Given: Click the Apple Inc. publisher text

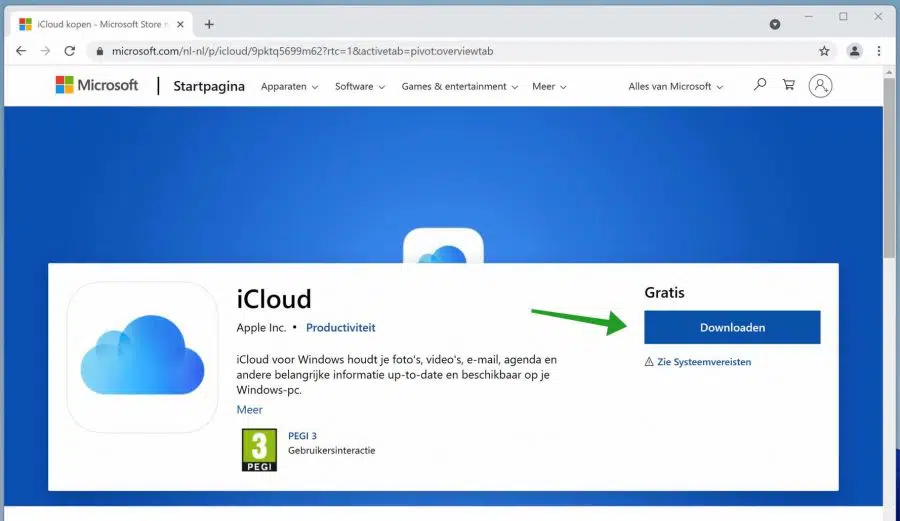Looking at the screenshot, I should [x=261, y=328].
